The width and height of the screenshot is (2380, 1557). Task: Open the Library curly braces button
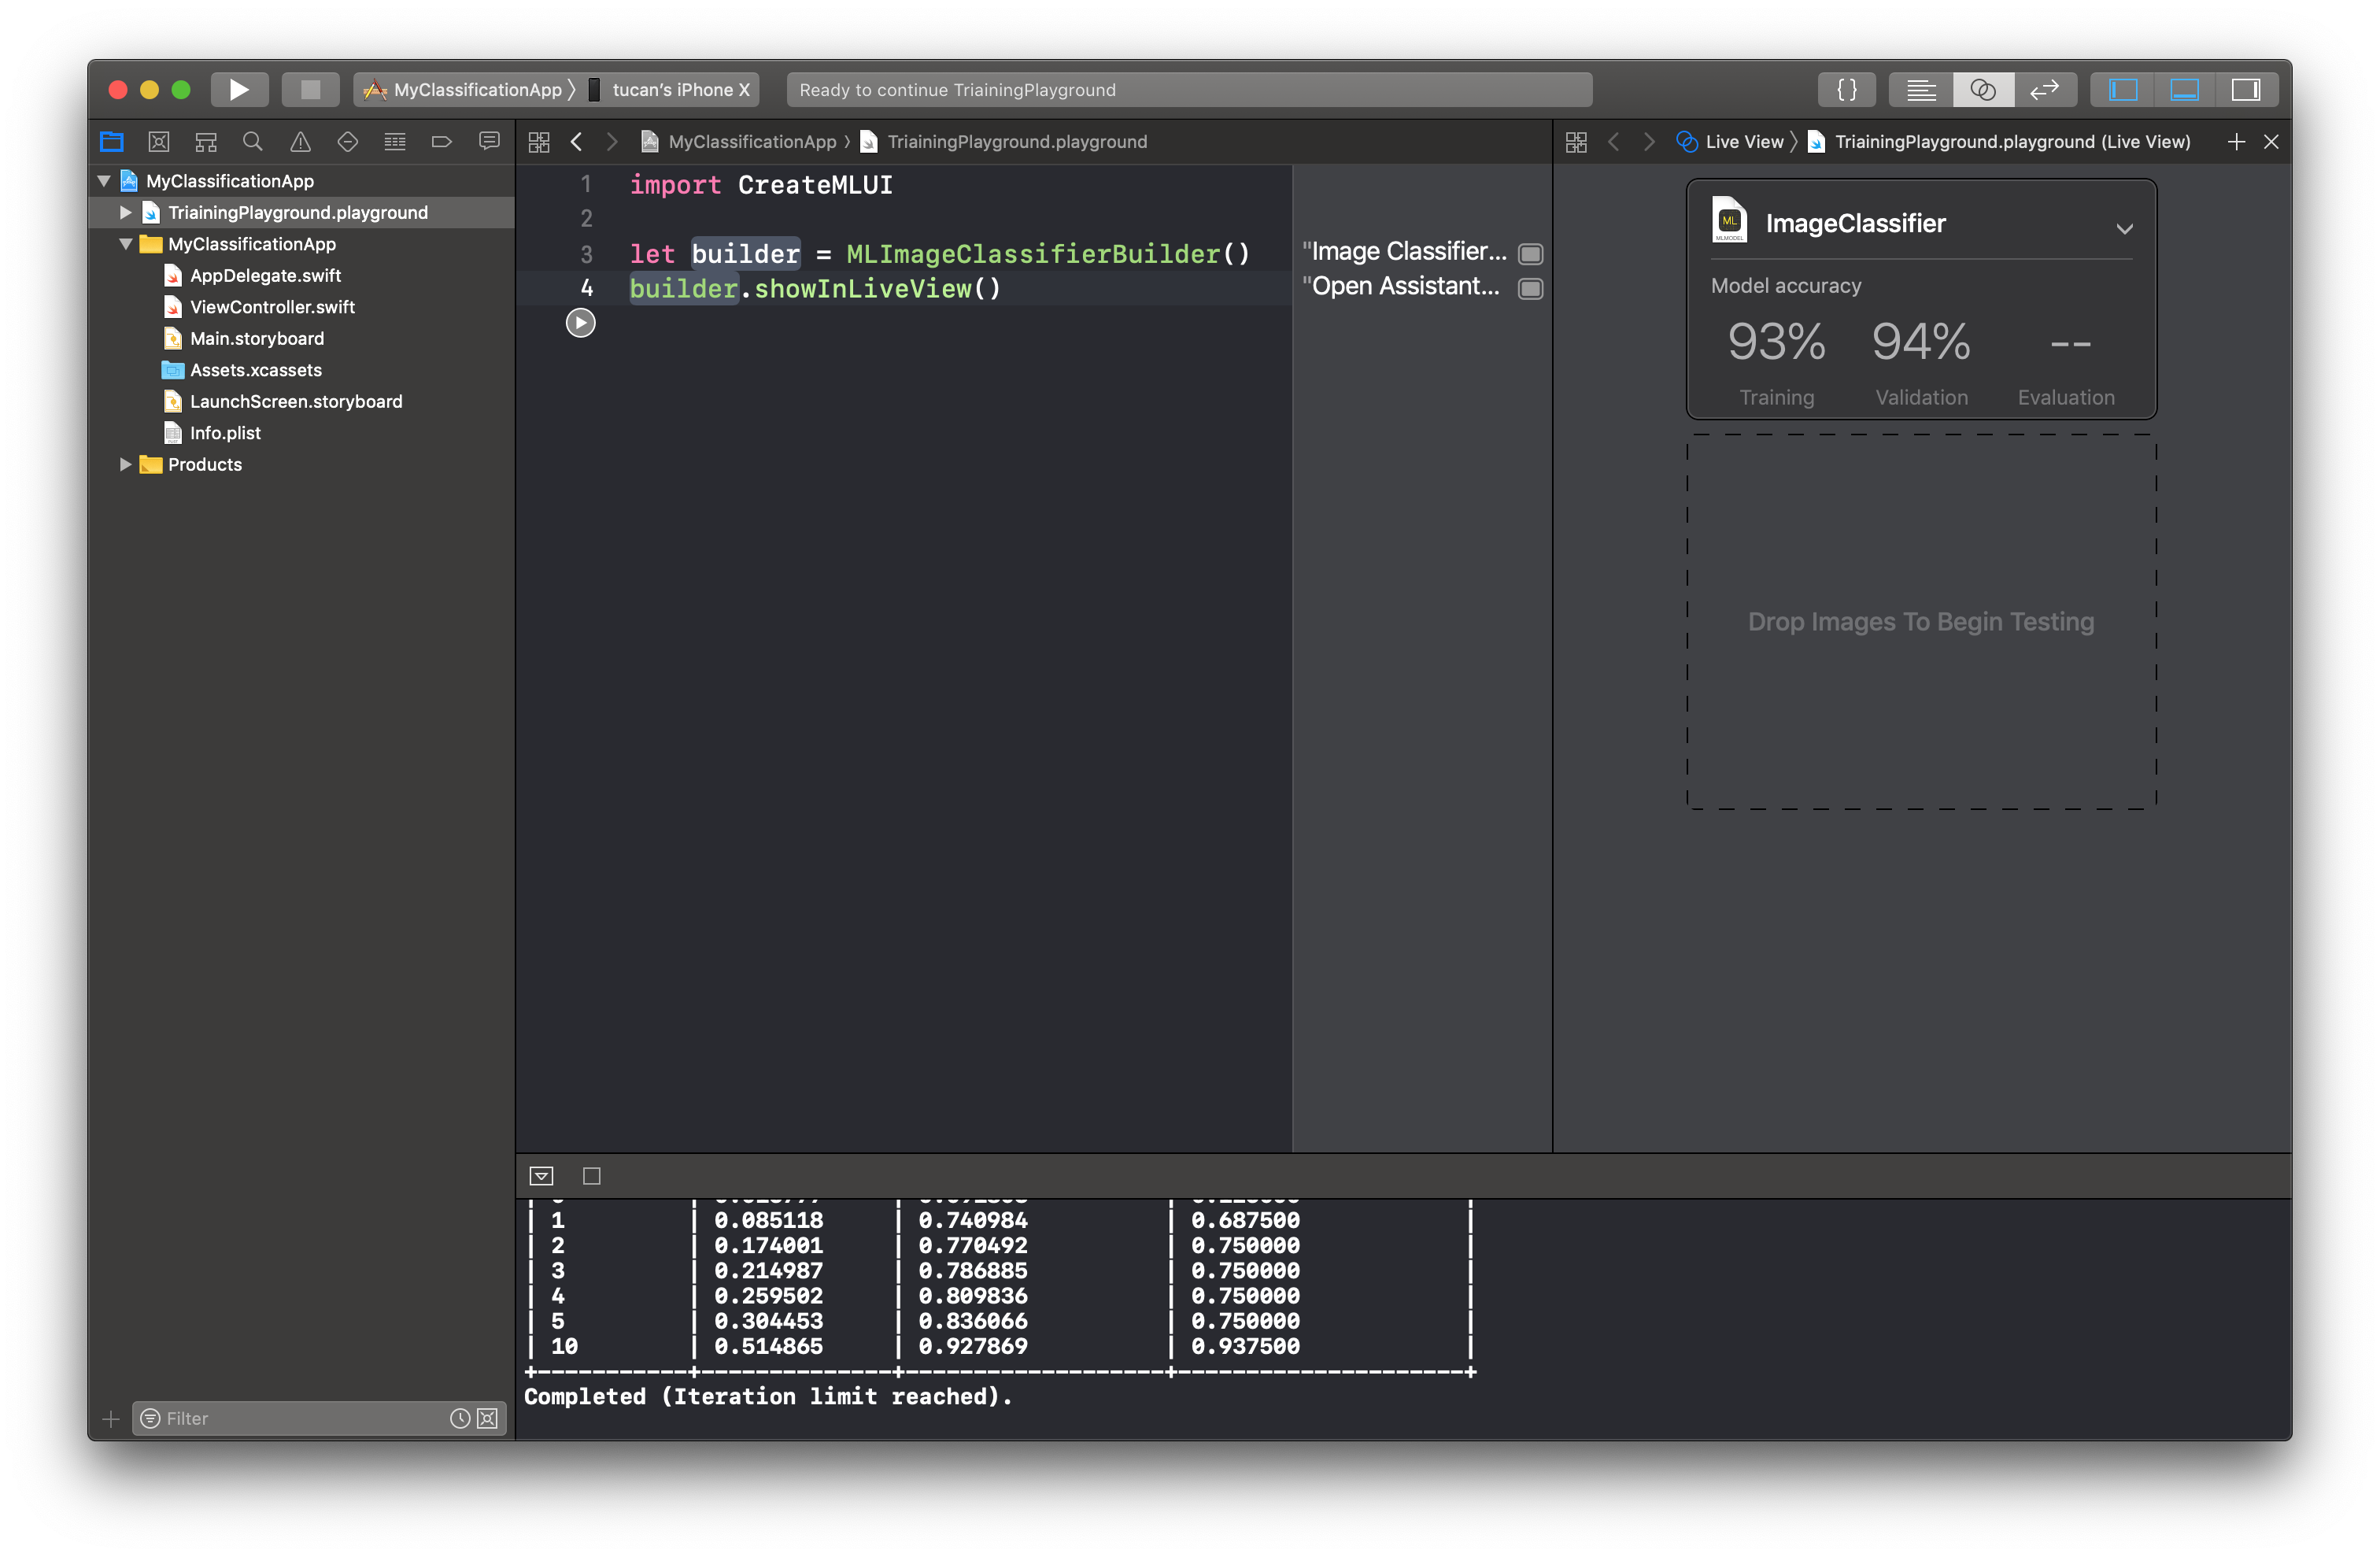click(1846, 90)
